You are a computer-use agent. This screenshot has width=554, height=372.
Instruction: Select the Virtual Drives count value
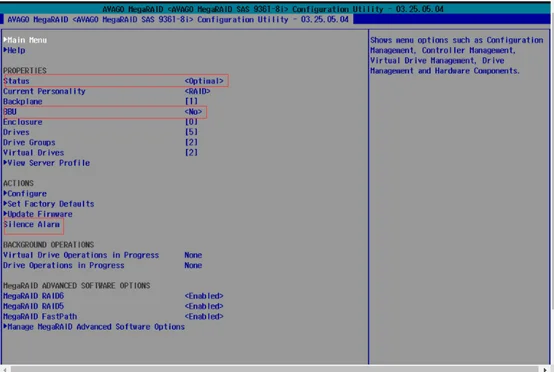coord(191,153)
